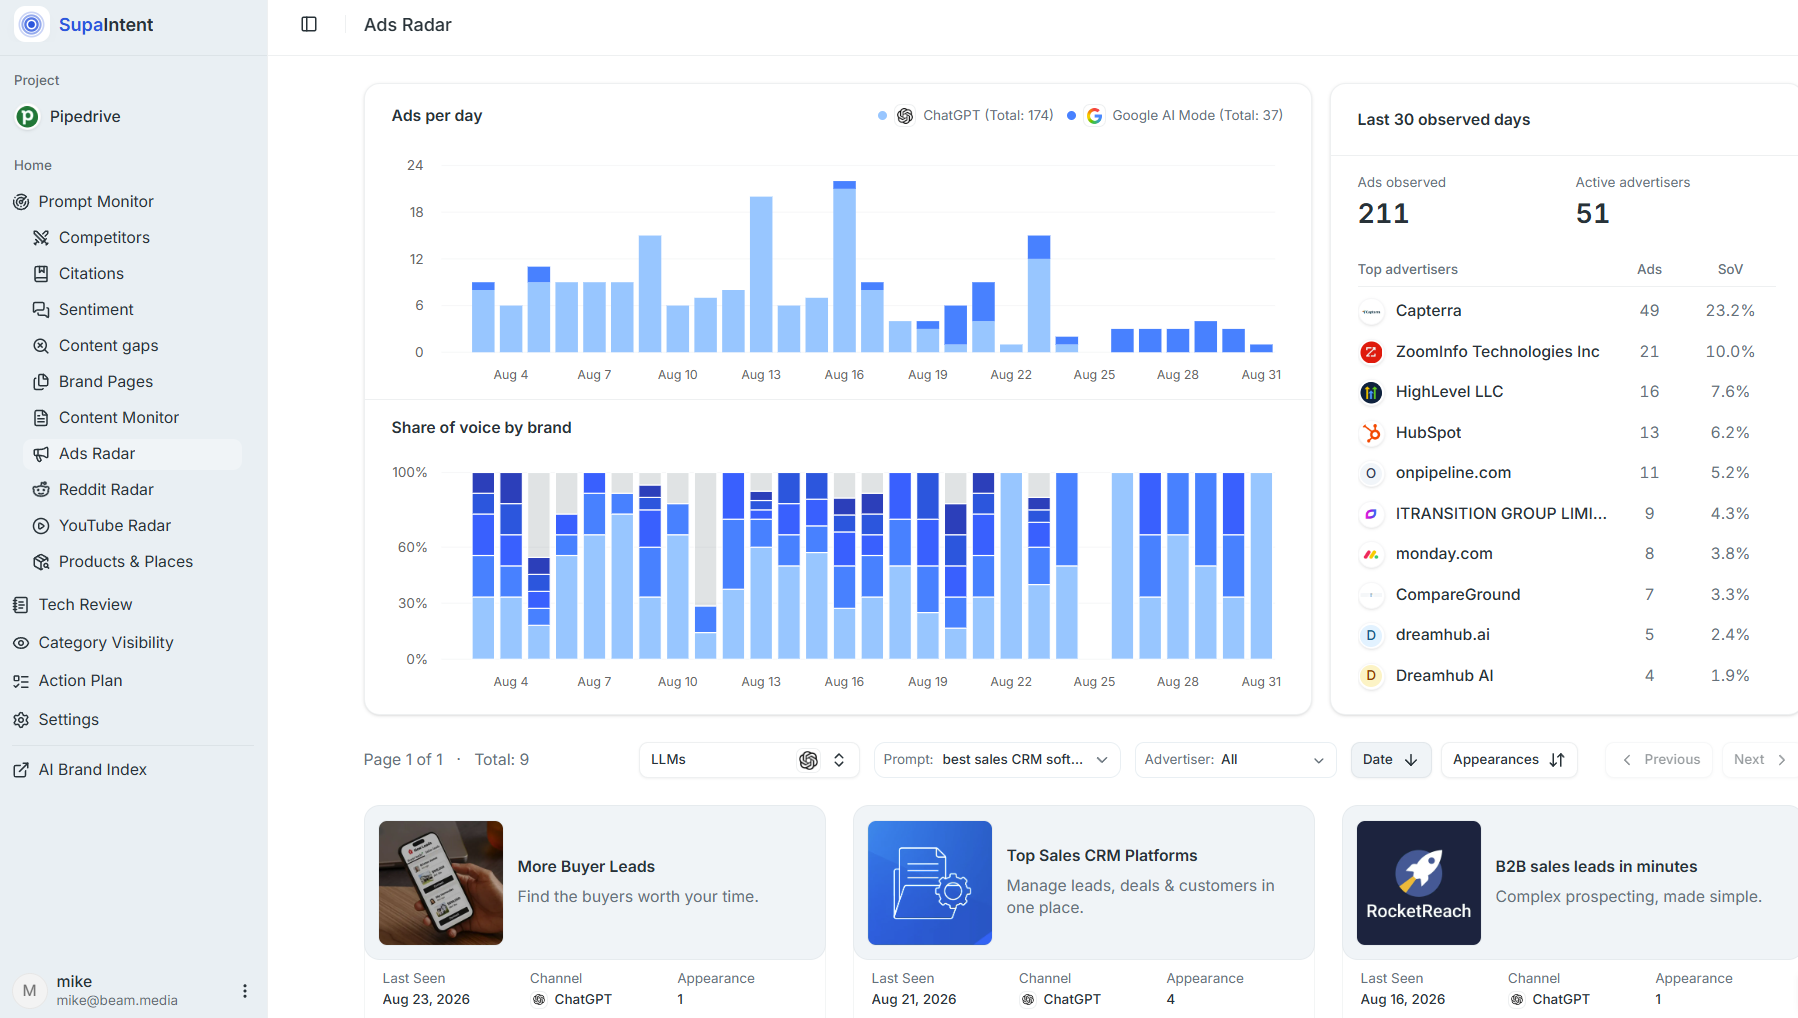The height and width of the screenshot is (1018, 1798).
Task: Click the SupaIntent logo icon
Action: pos(32,24)
